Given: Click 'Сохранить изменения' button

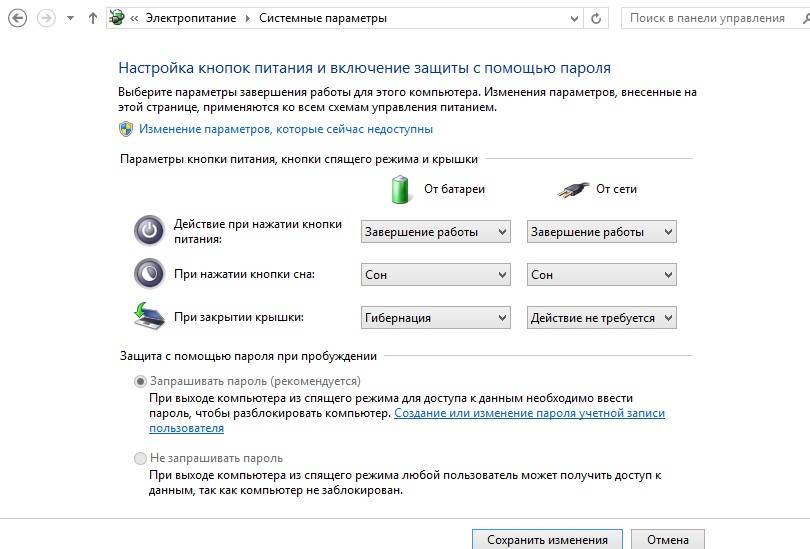Looking at the screenshot, I should click(x=547, y=540).
